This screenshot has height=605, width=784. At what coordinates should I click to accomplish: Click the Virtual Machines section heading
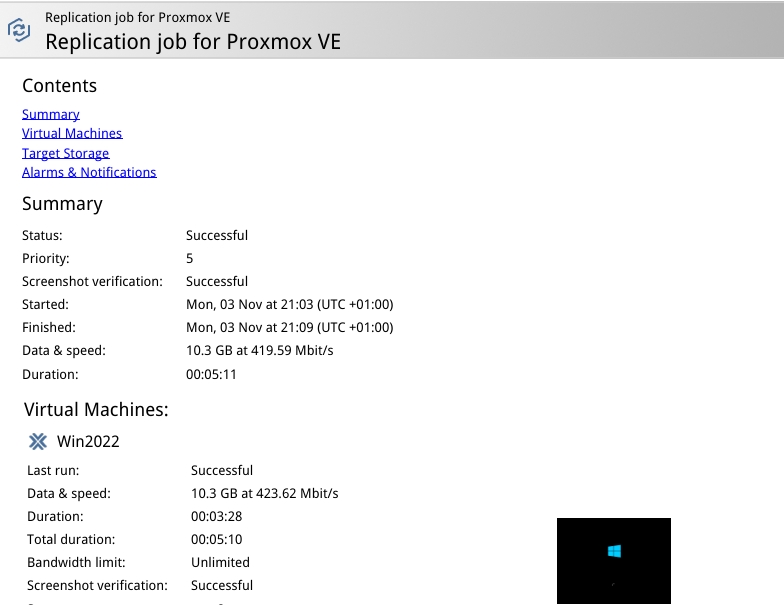point(96,409)
